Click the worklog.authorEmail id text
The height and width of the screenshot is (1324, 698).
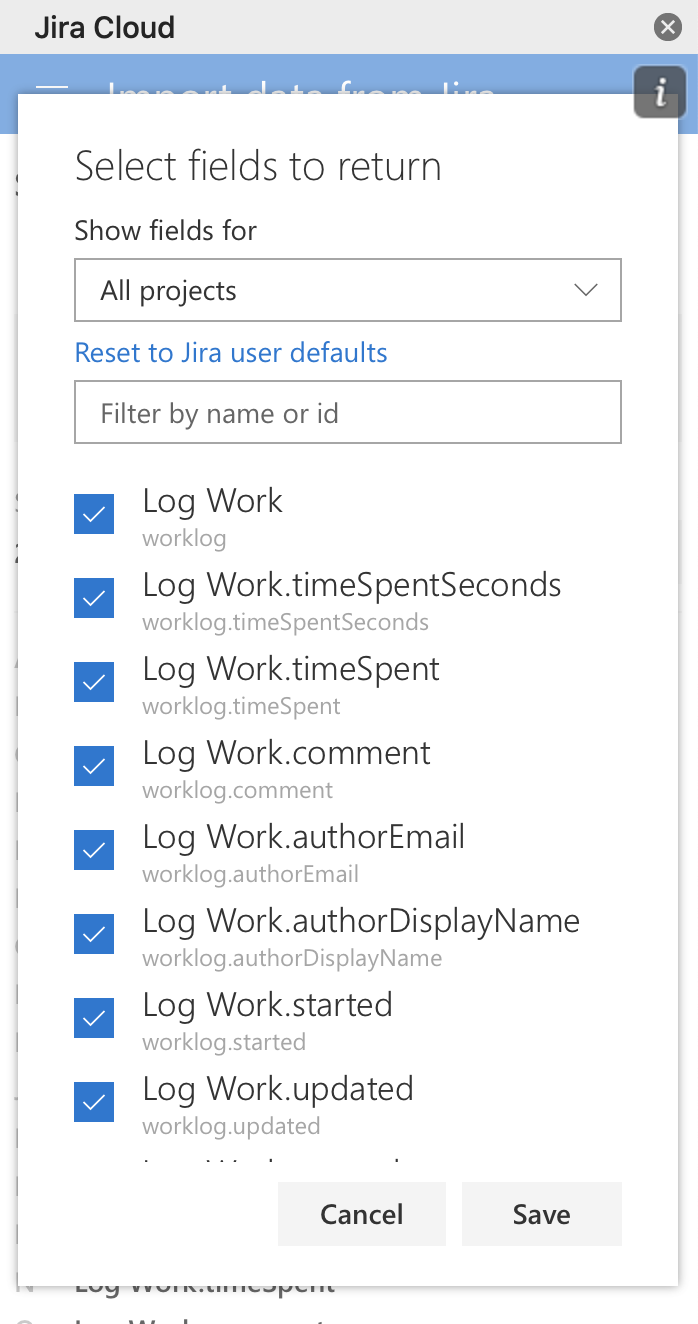251,875
